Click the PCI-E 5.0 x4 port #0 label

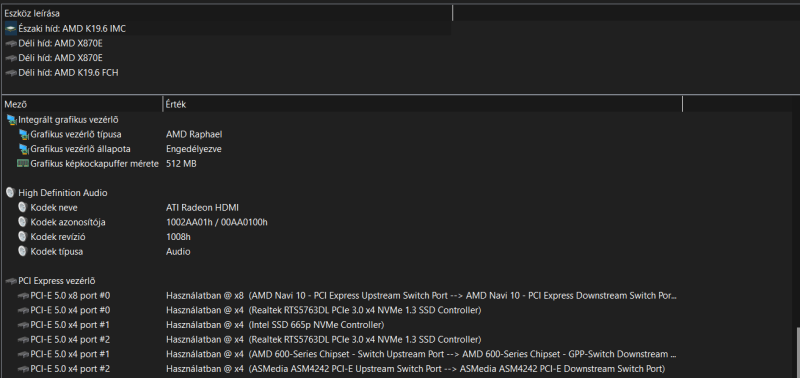pyautogui.click(x=70, y=310)
